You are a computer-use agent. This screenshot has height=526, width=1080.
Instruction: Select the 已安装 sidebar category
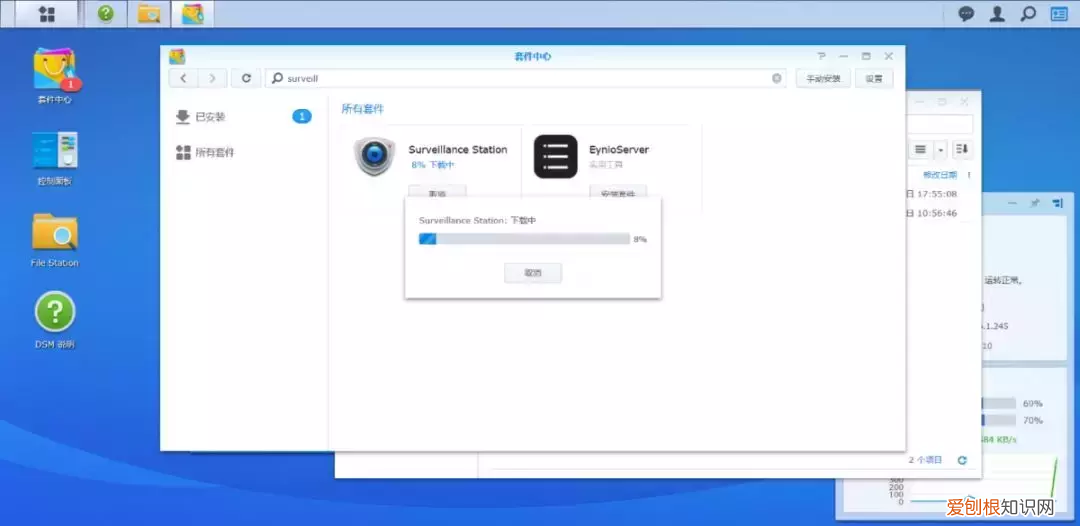[x=244, y=117]
